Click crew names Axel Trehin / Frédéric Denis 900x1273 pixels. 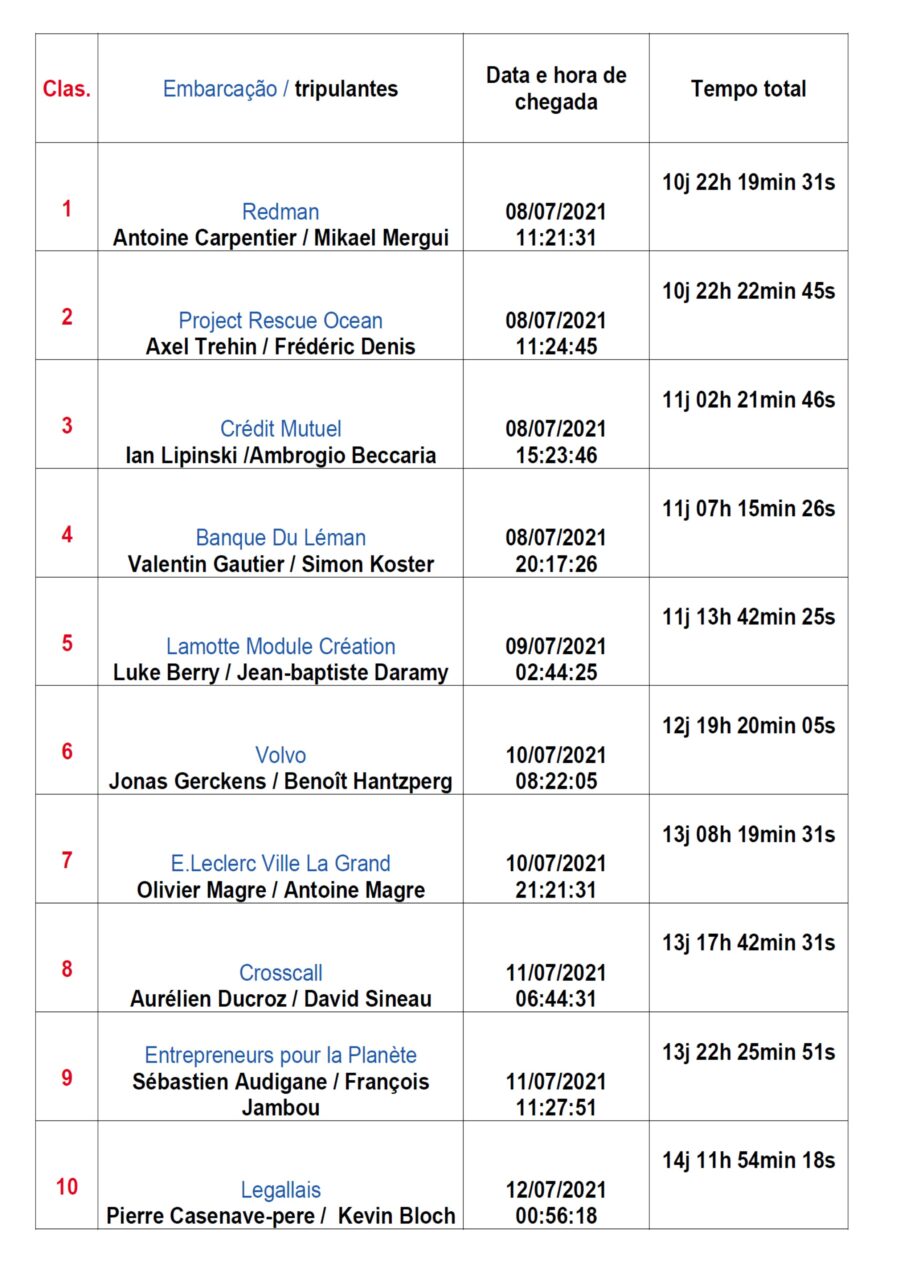[x=280, y=347]
